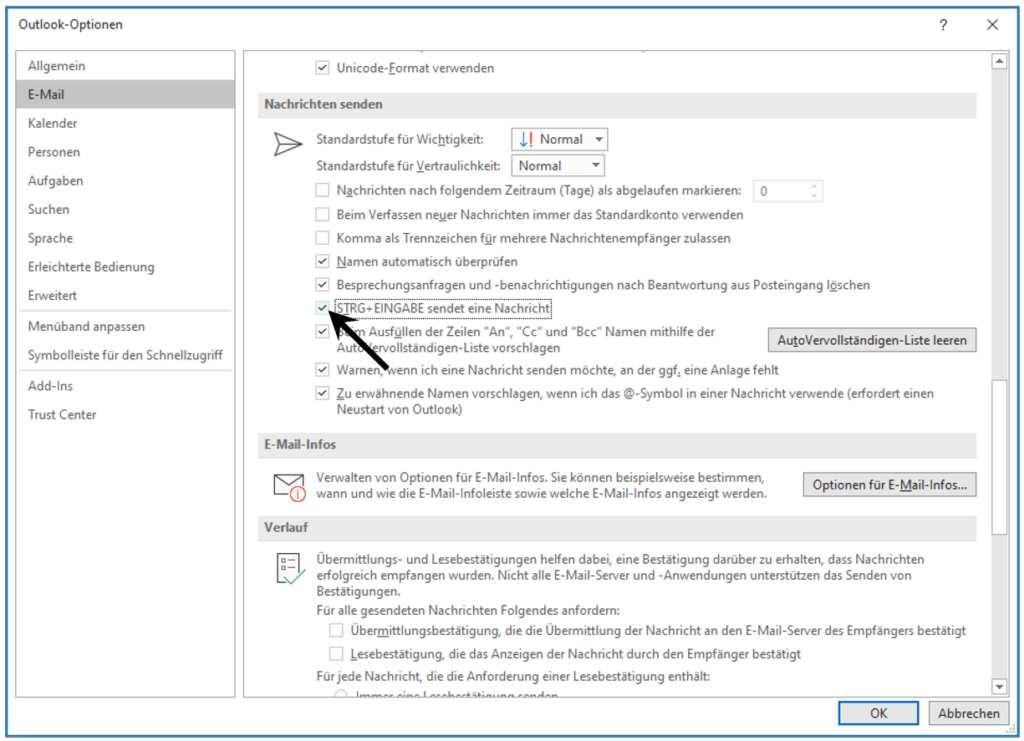Open Symbolleiste für den Schnellzugriff category
Image resolution: width=1024 pixels, height=741 pixels.
tap(125, 355)
